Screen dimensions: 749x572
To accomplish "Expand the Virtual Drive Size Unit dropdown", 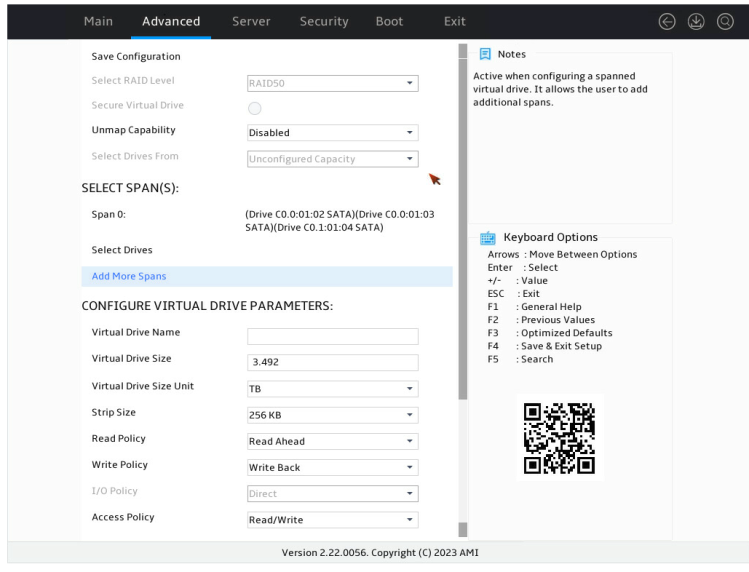I will pos(332,389).
